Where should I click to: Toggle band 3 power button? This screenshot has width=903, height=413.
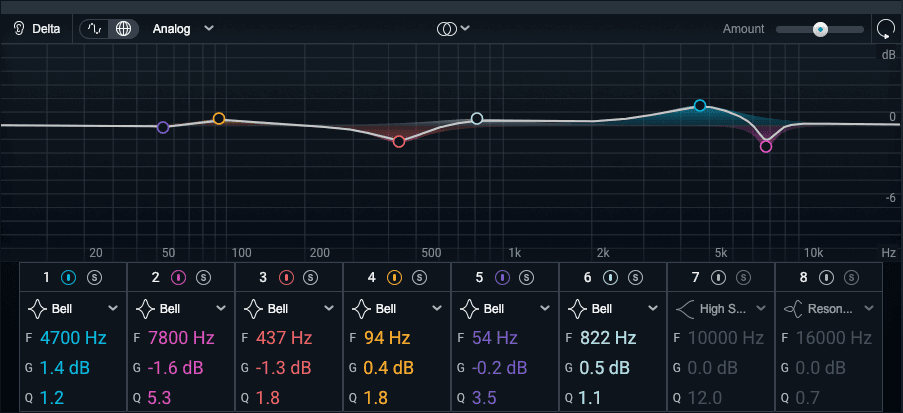(286, 278)
